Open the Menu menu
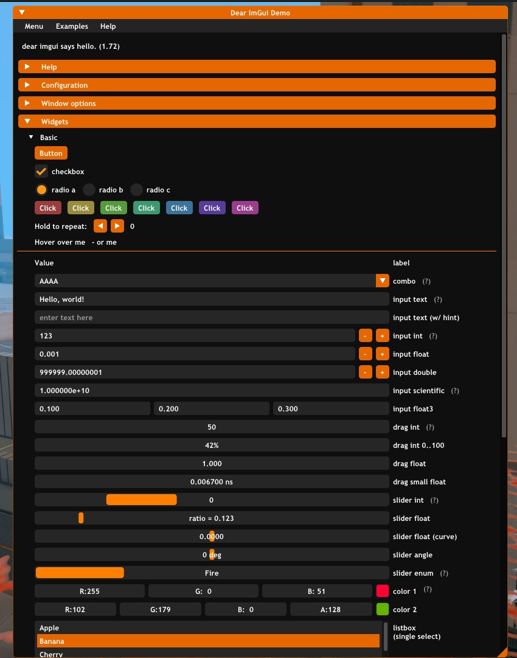The width and height of the screenshot is (517, 658). point(34,26)
